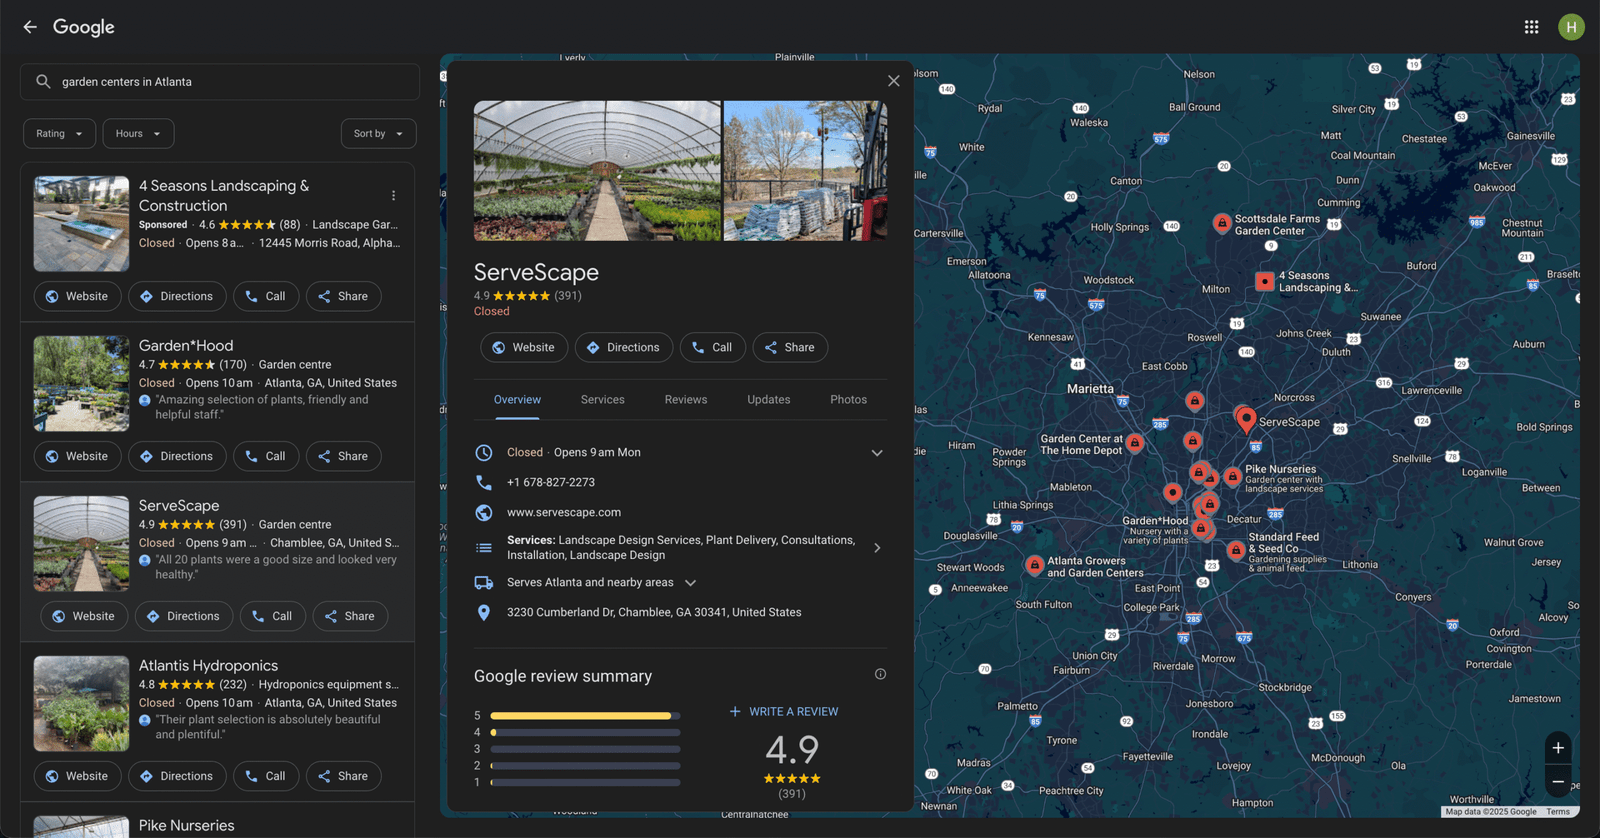Click address 3230 Cumberland Dr, Chamblee
This screenshot has height=838, width=1600.
click(x=654, y=612)
